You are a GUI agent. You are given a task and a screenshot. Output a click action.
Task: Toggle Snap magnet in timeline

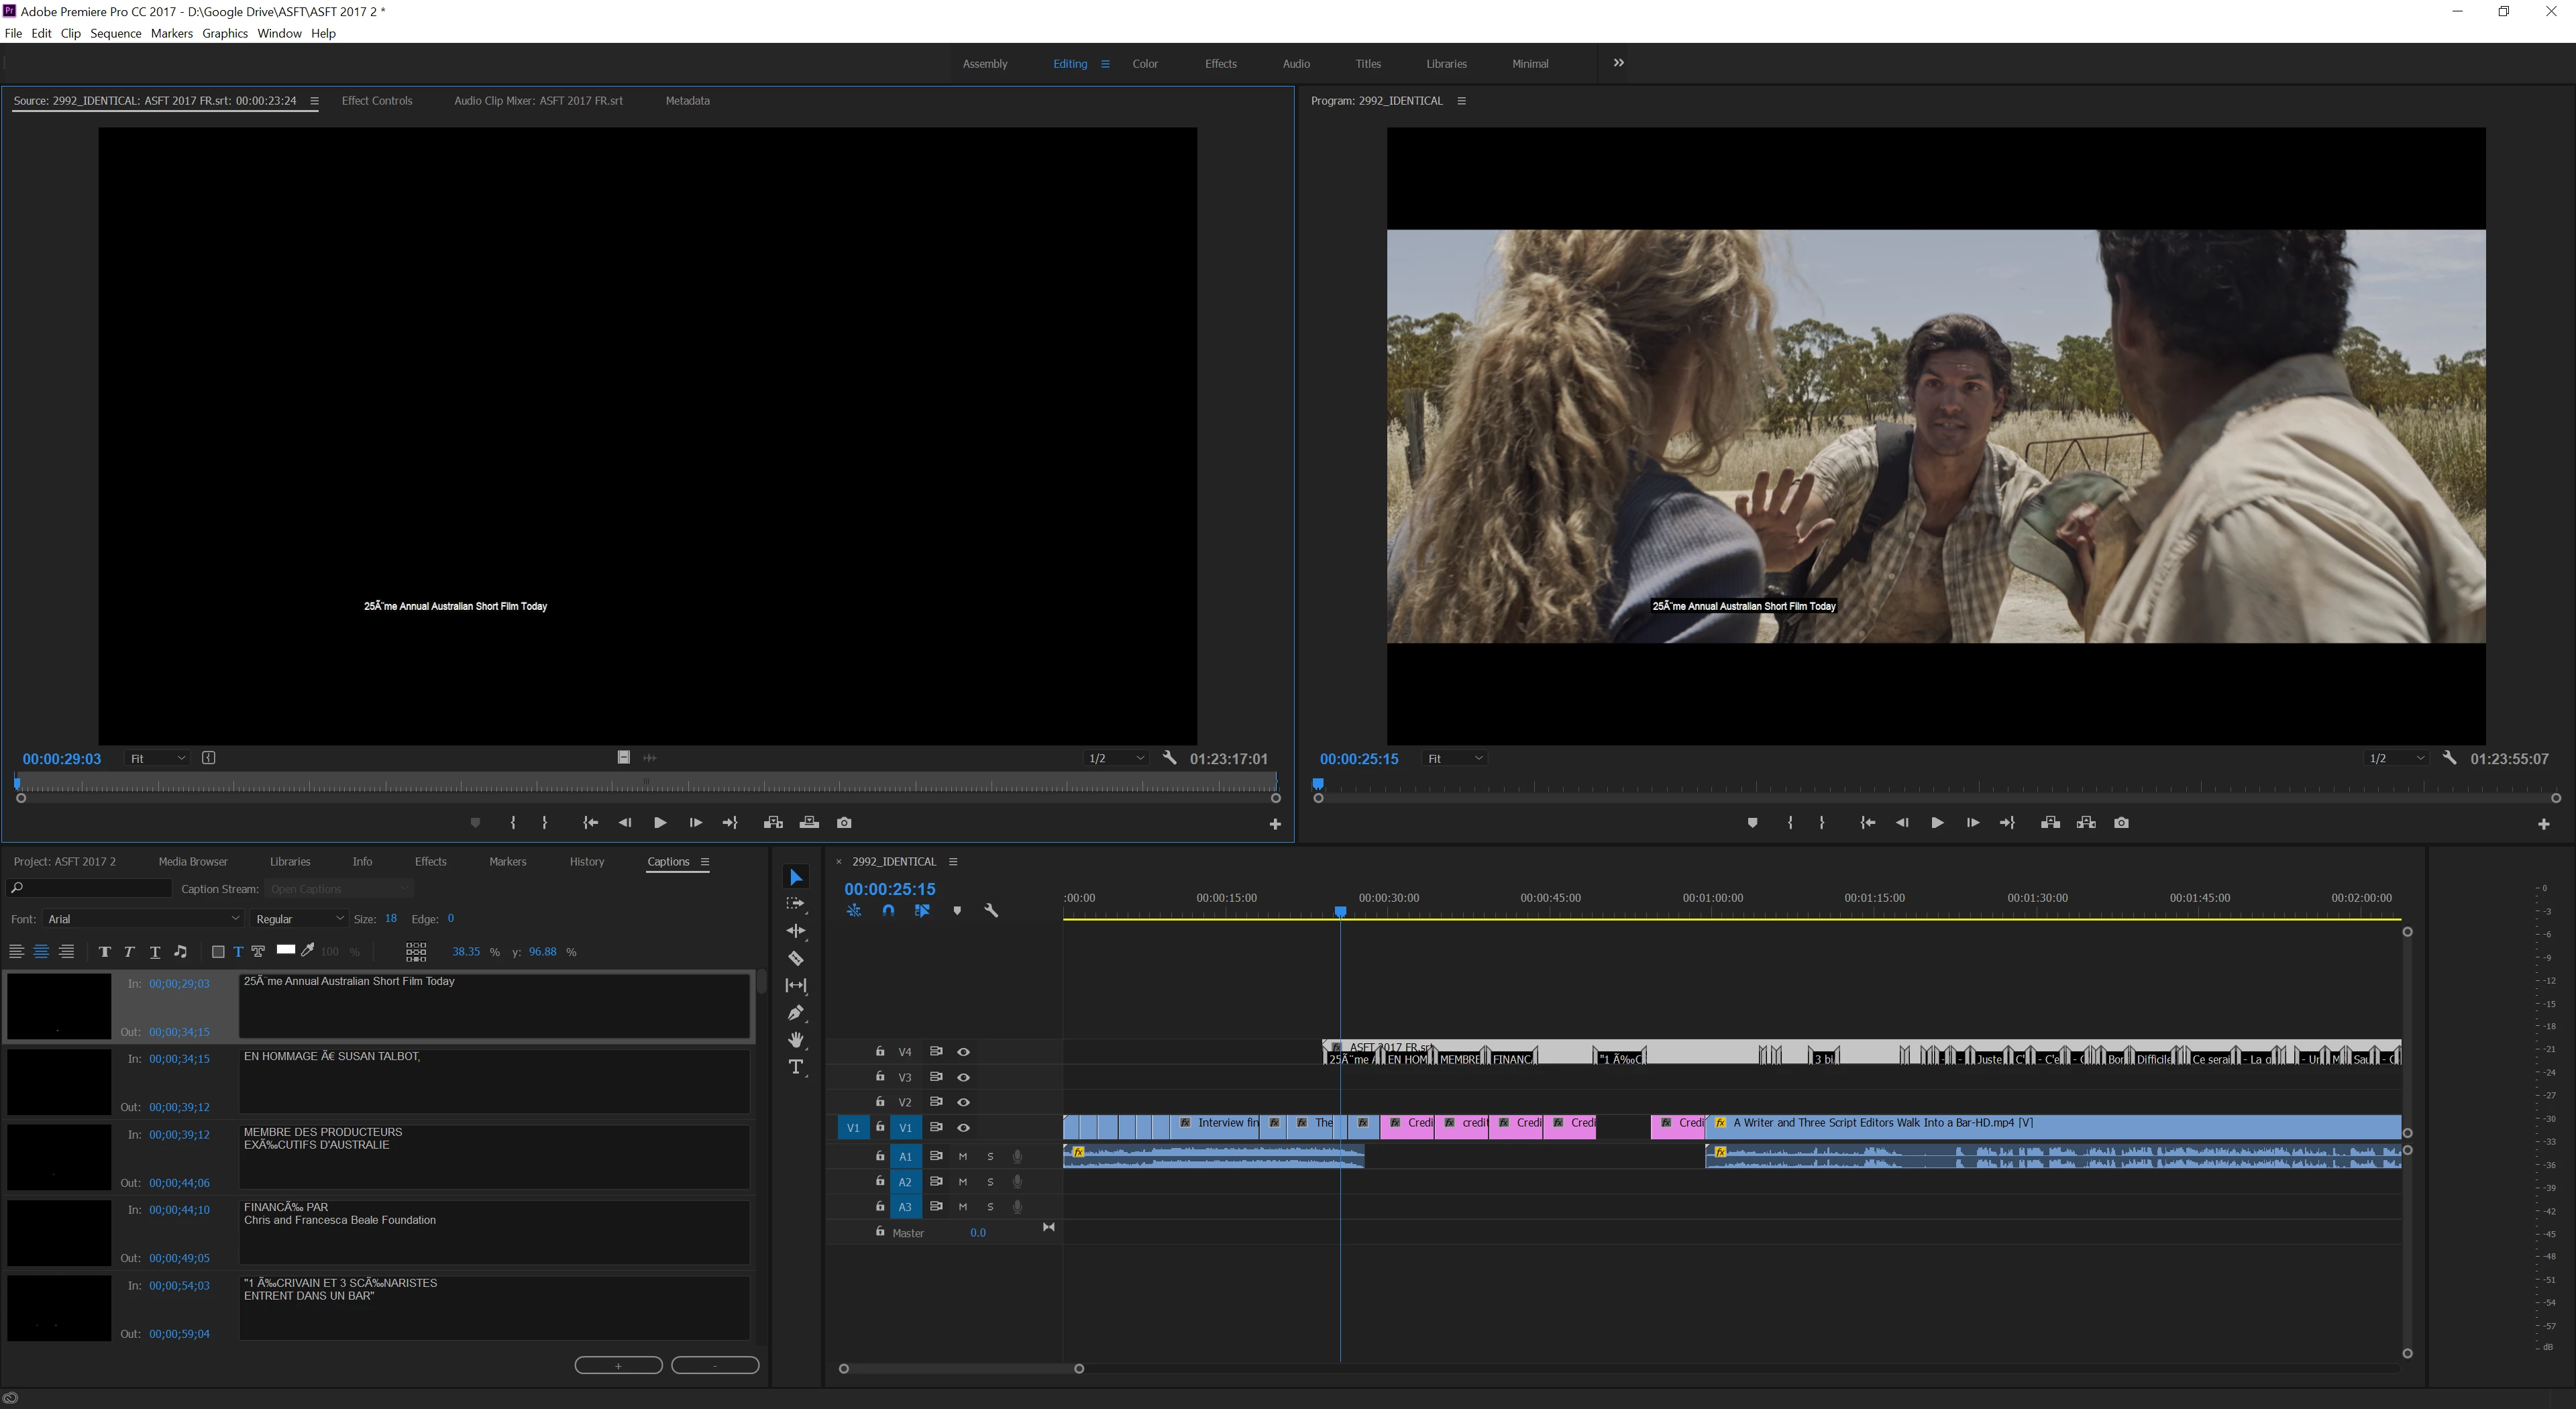pos(888,910)
